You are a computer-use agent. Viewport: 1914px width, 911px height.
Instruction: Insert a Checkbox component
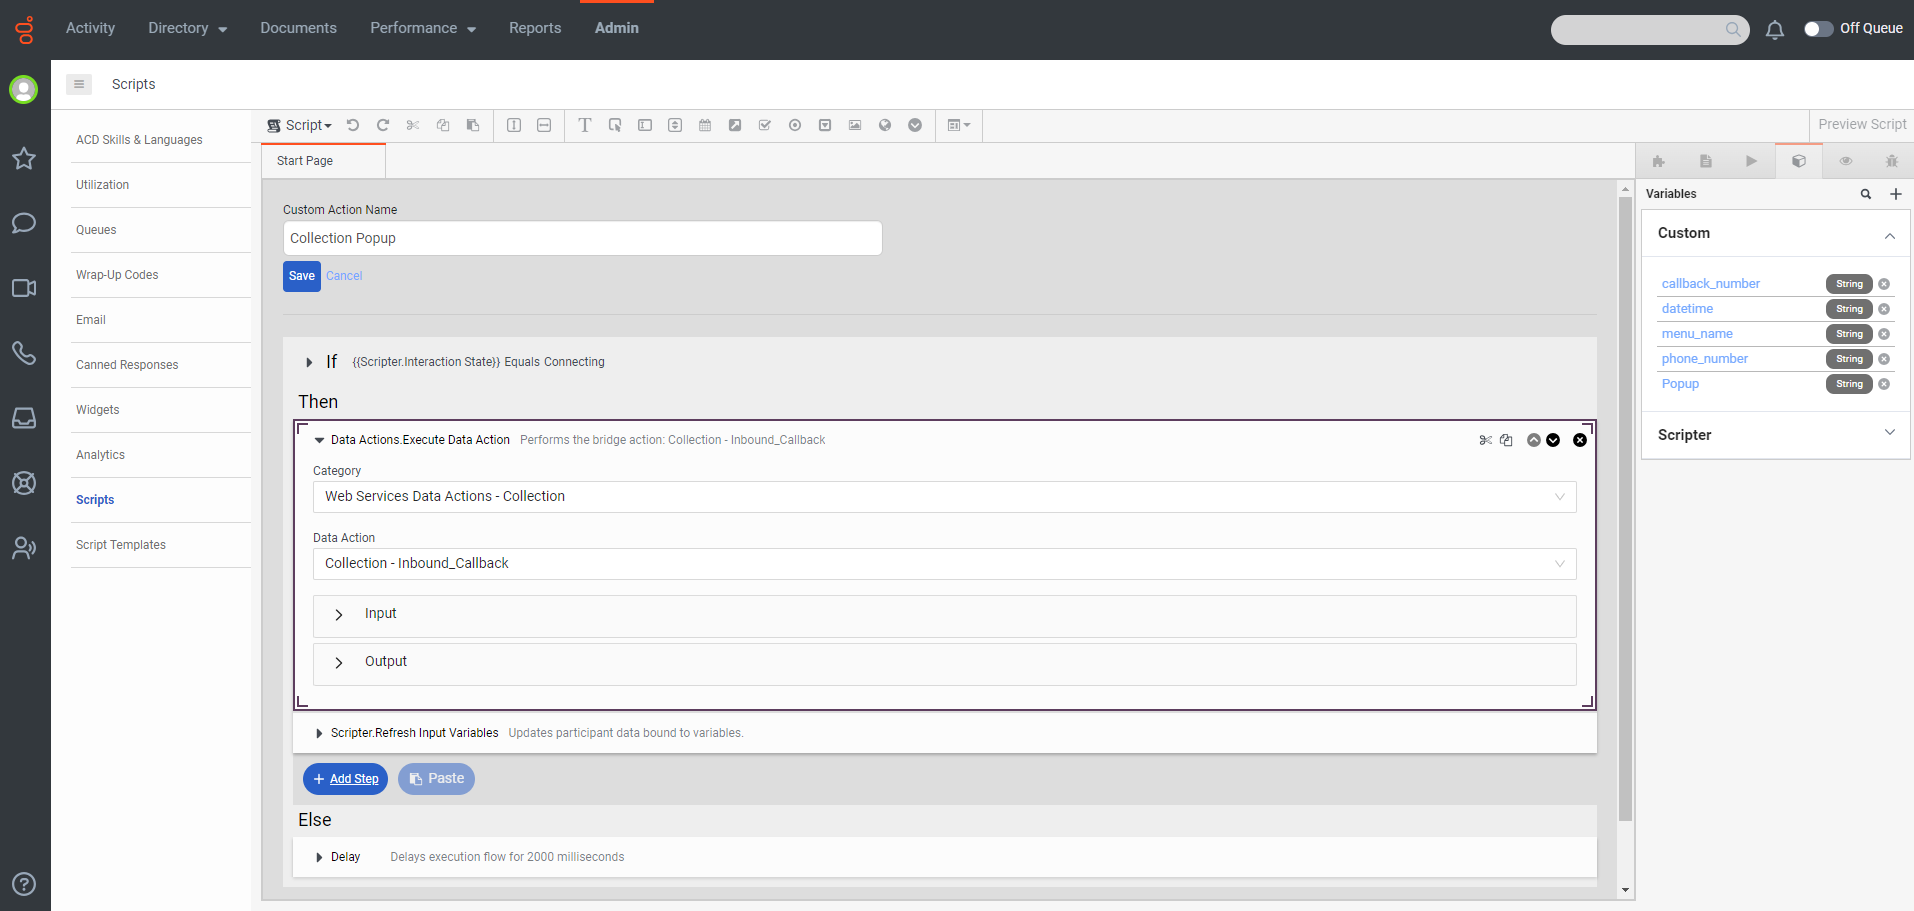coord(765,125)
